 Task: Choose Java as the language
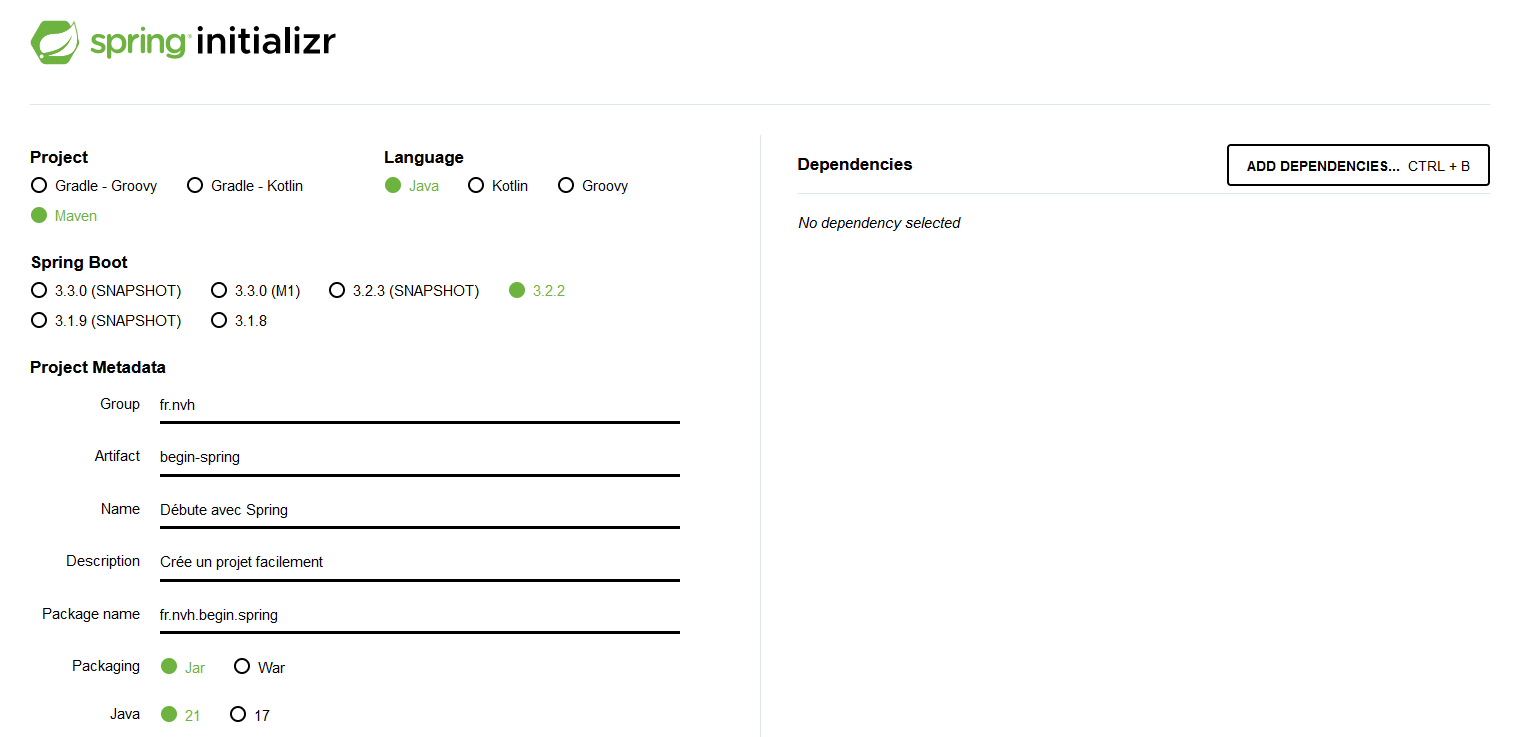[x=412, y=186]
